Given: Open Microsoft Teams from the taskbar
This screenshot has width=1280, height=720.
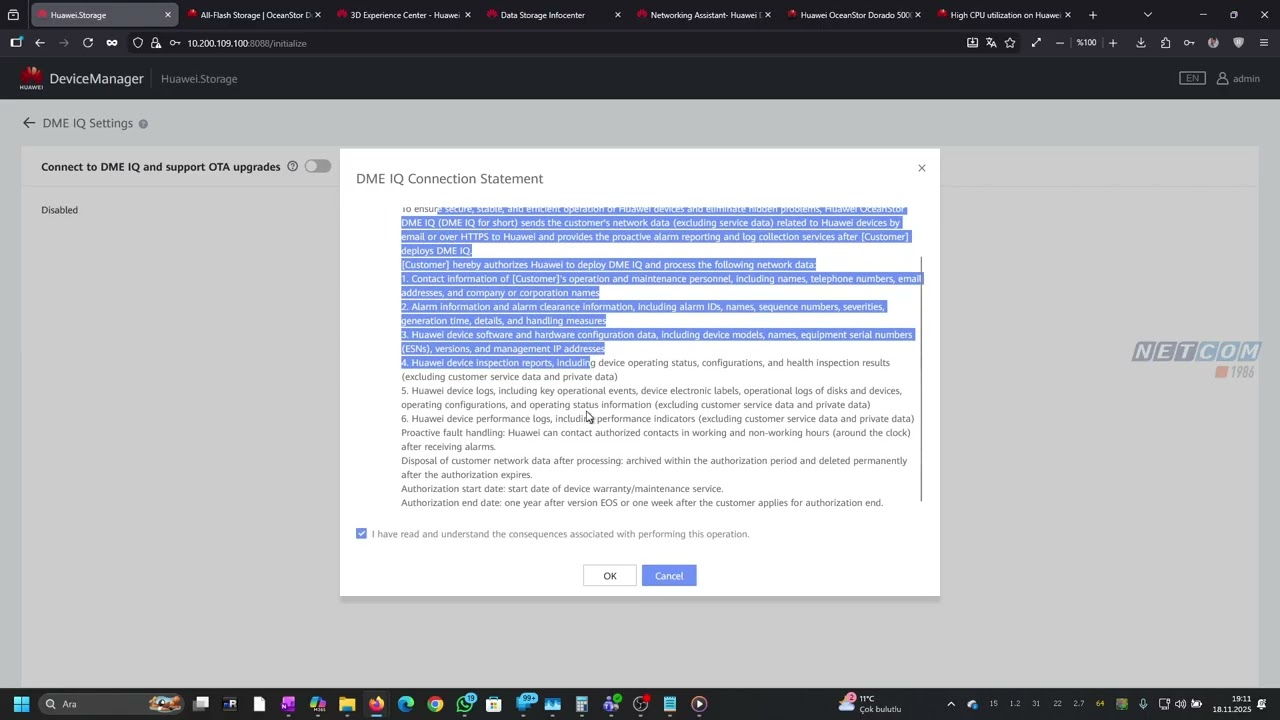Looking at the screenshot, I should pyautogui.click(x=611, y=704).
